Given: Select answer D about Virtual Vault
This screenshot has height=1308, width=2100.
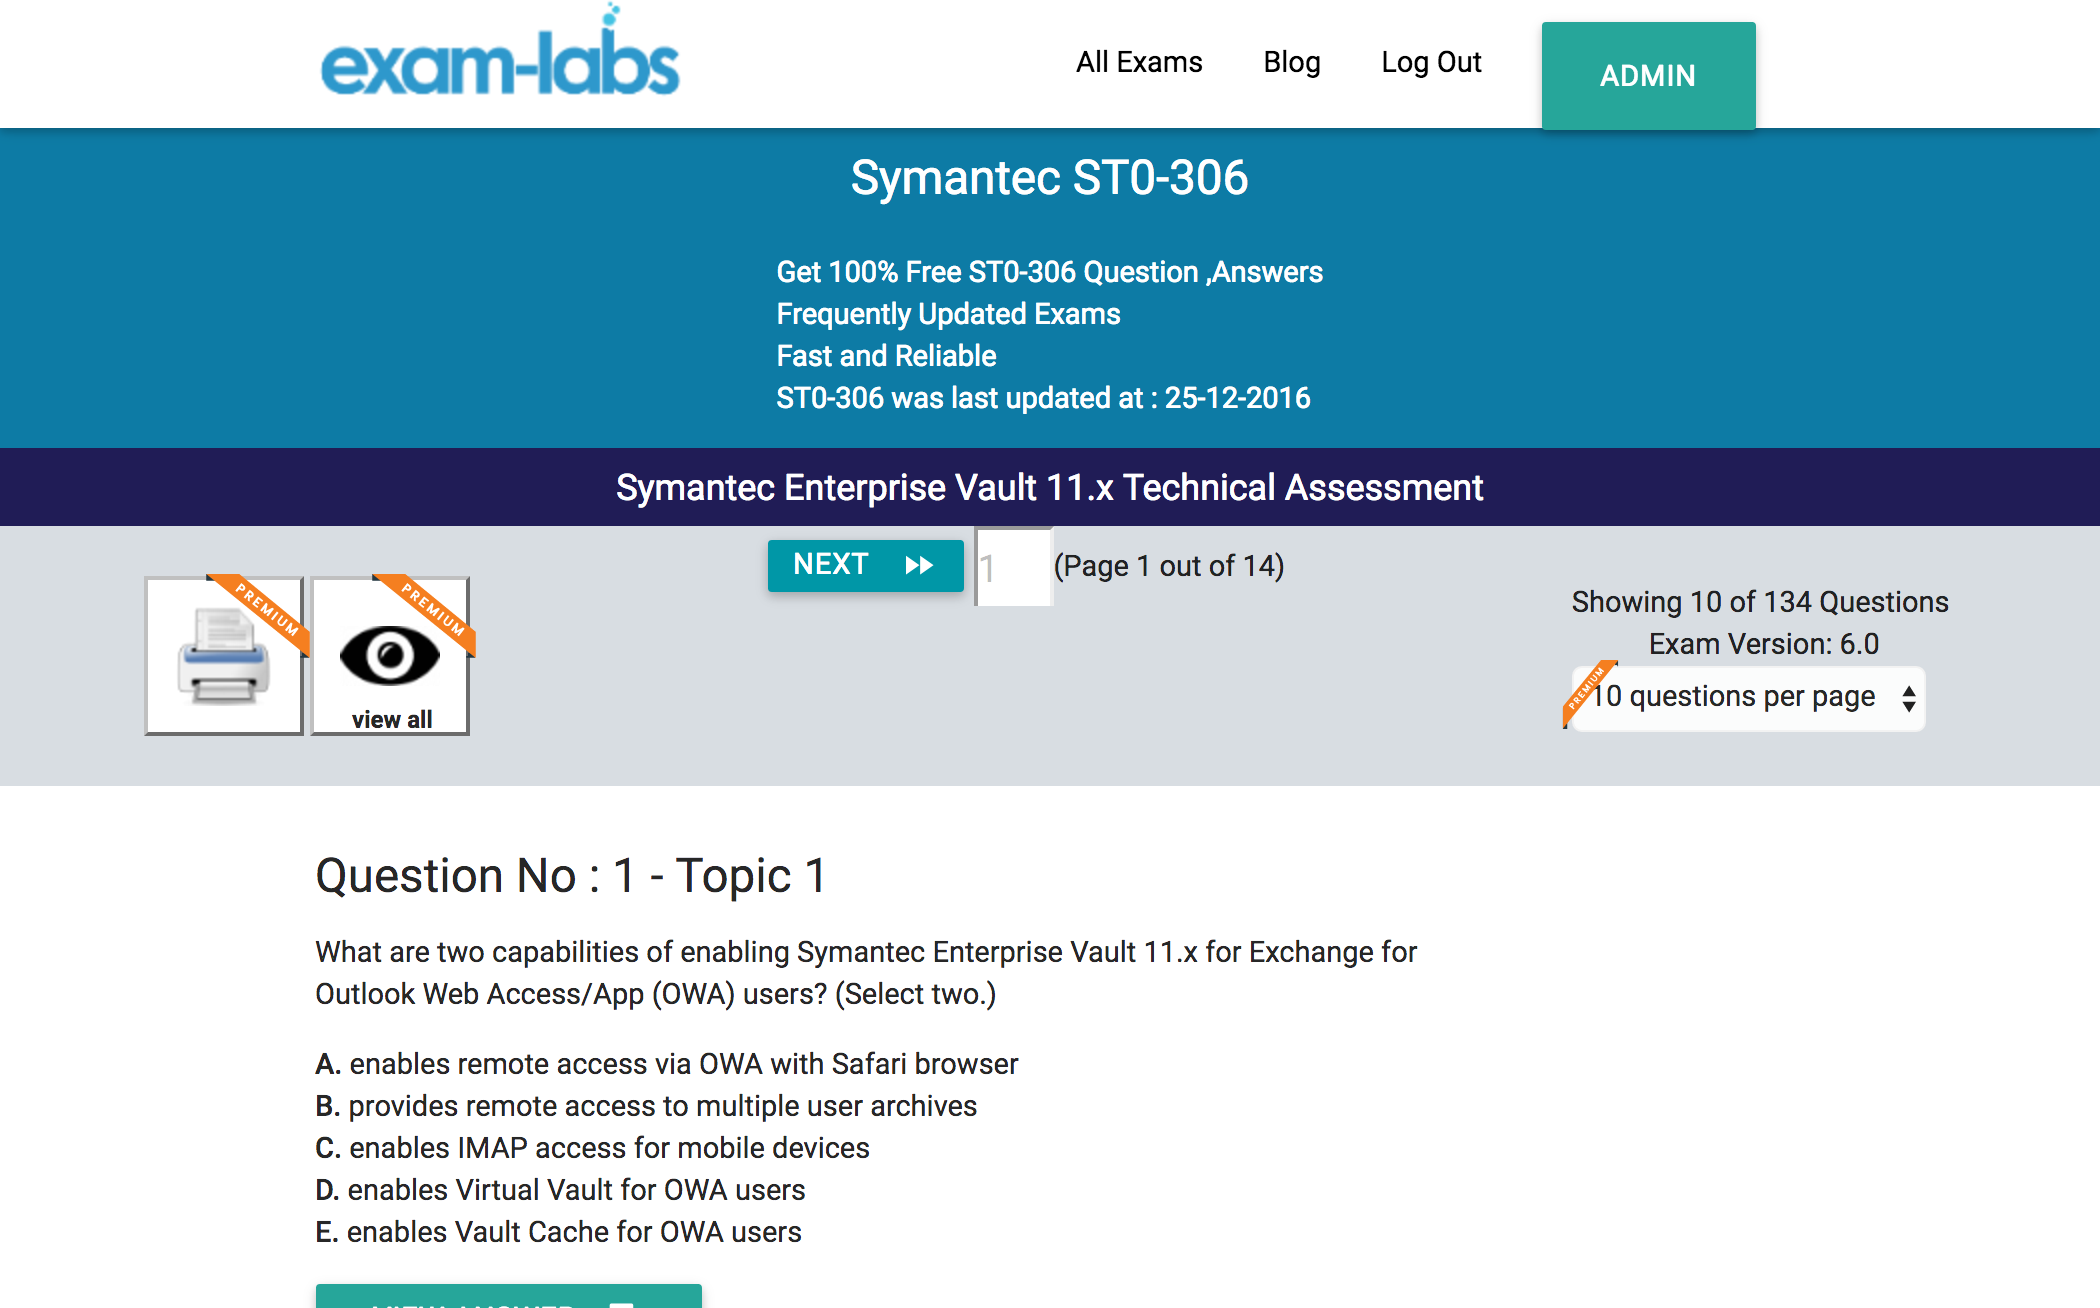Looking at the screenshot, I should [560, 1190].
